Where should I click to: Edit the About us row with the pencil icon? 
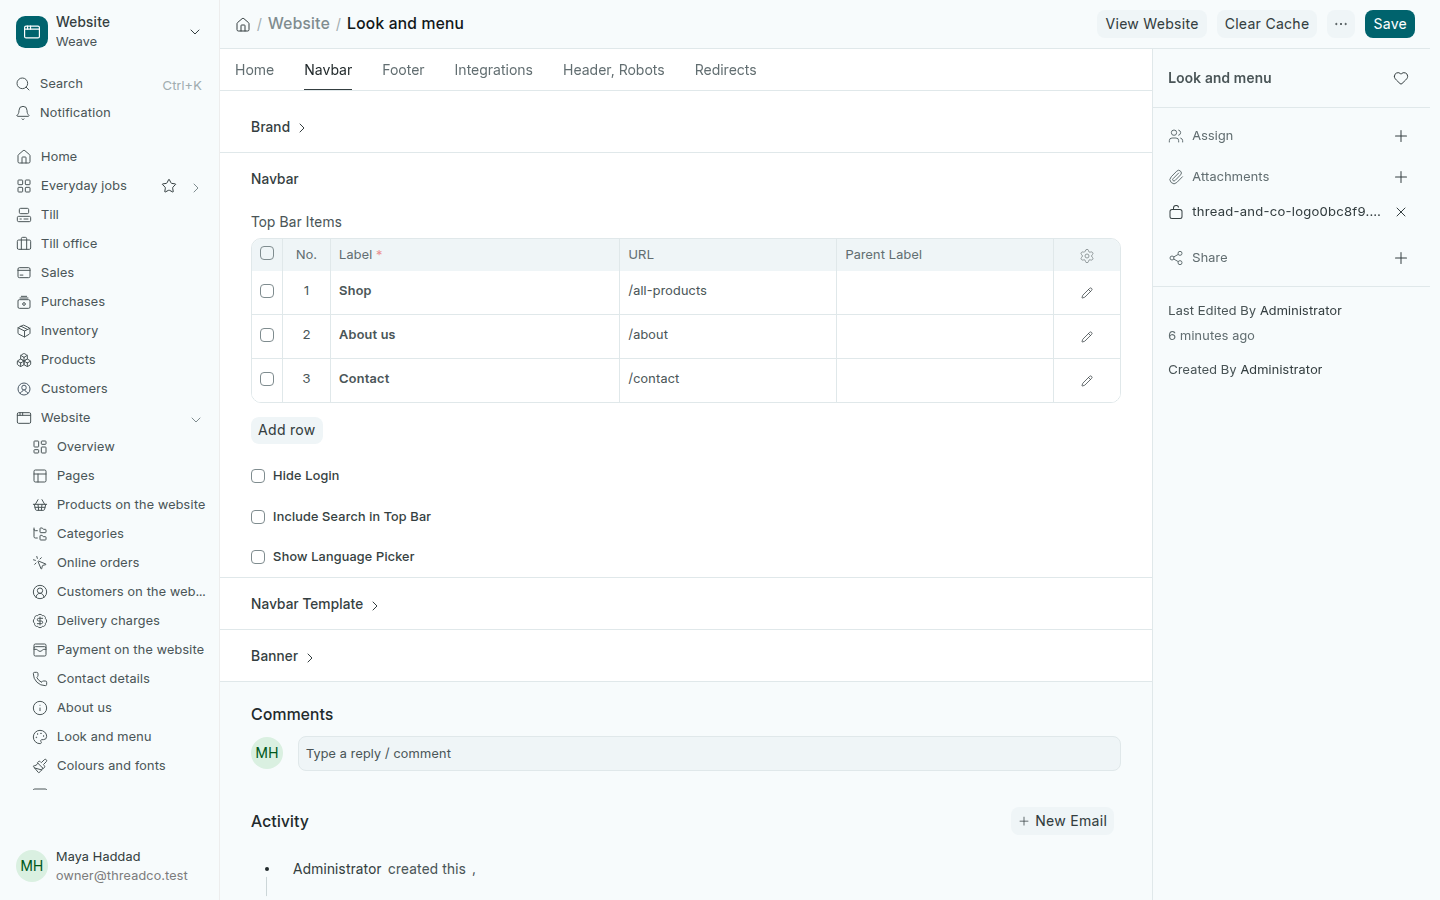pyautogui.click(x=1087, y=337)
